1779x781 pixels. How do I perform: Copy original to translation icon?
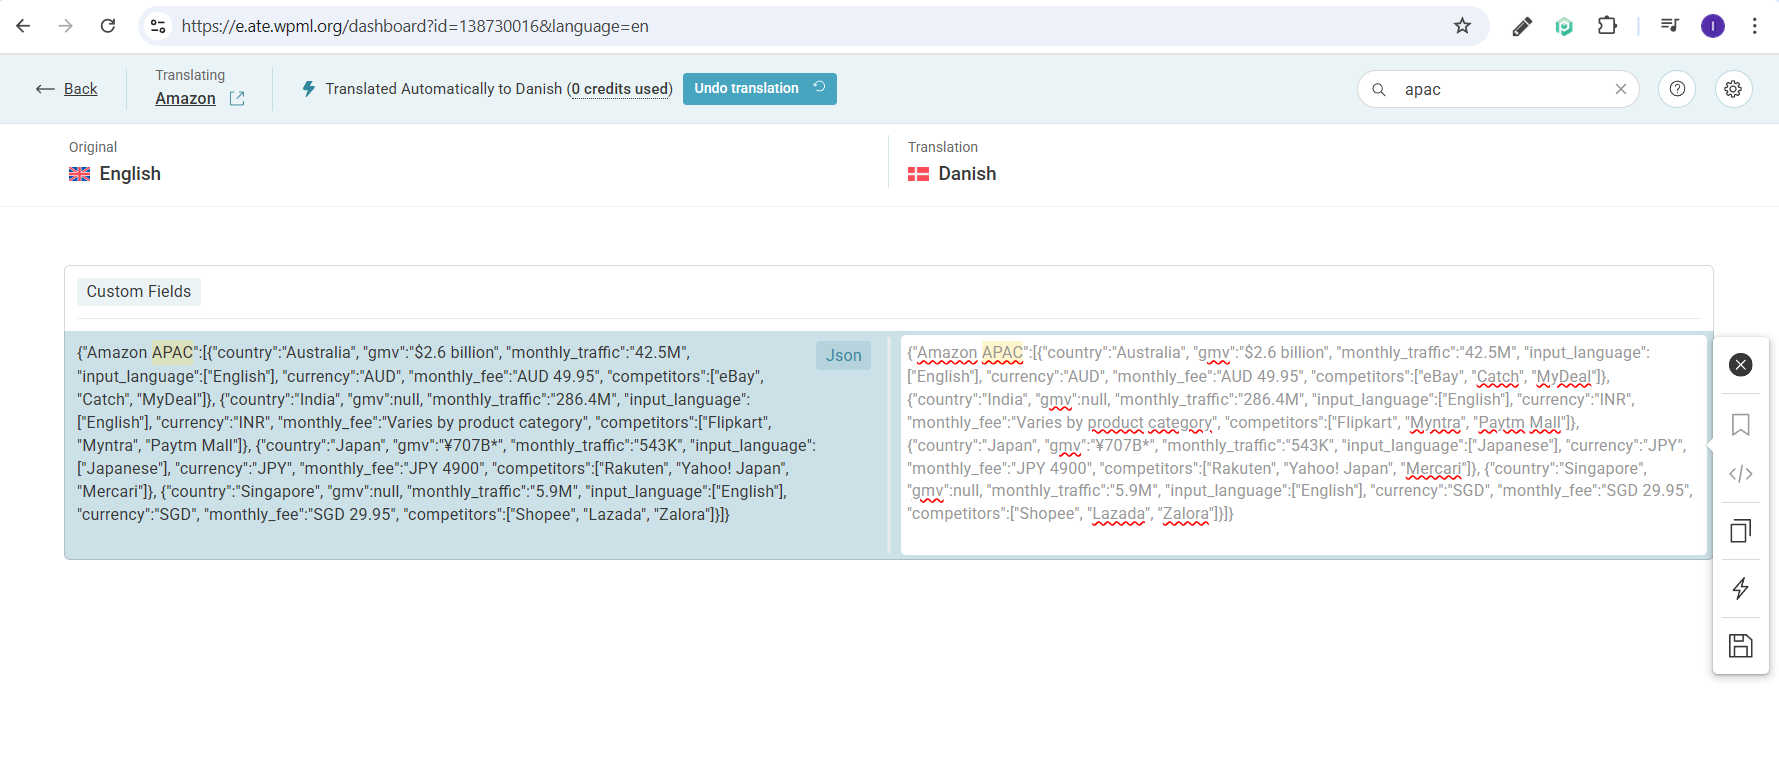[x=1740, y=531]
